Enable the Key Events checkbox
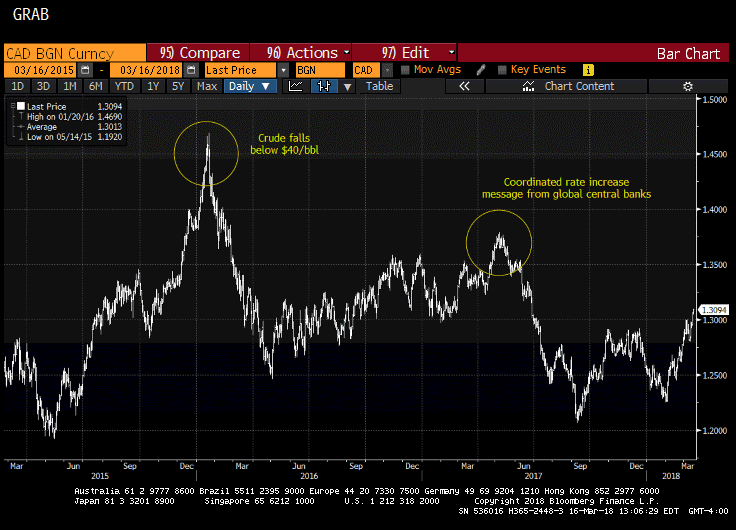736x530 pixels. click(501, 70)
